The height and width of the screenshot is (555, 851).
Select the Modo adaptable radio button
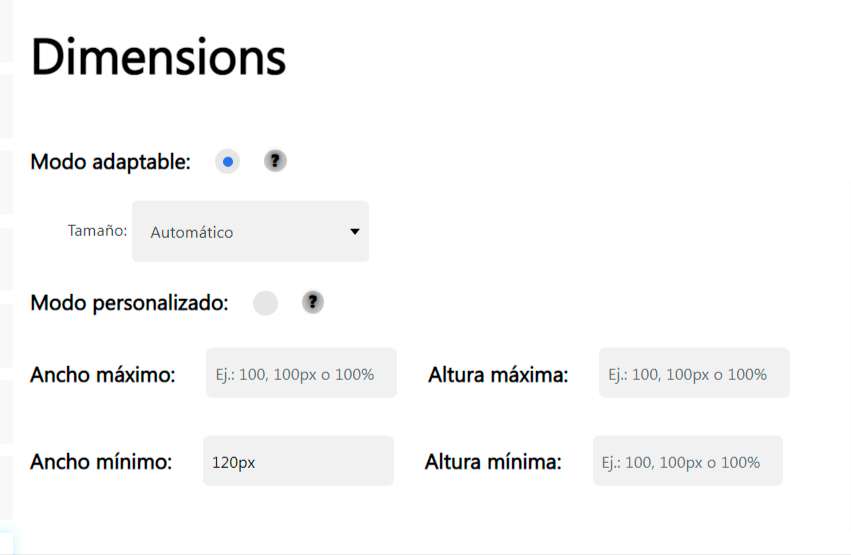(x=227, y=162)
